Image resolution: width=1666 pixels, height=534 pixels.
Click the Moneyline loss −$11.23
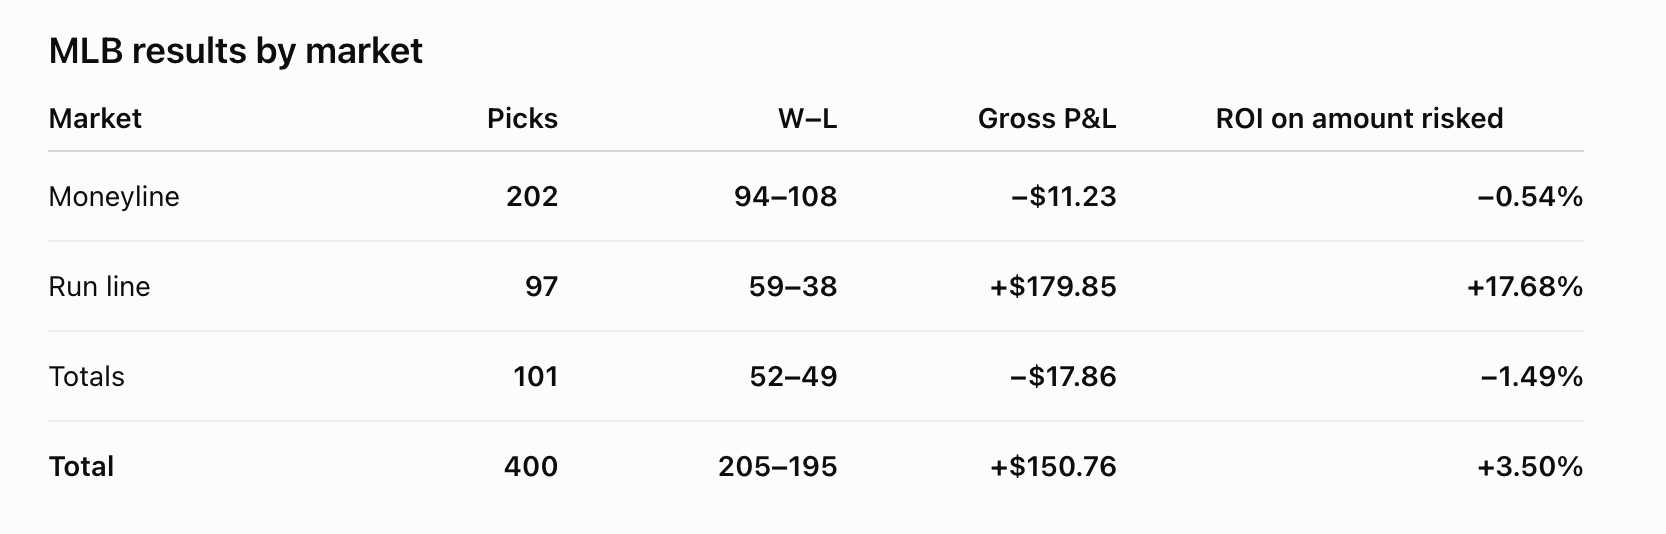[x=1064, y=197]
